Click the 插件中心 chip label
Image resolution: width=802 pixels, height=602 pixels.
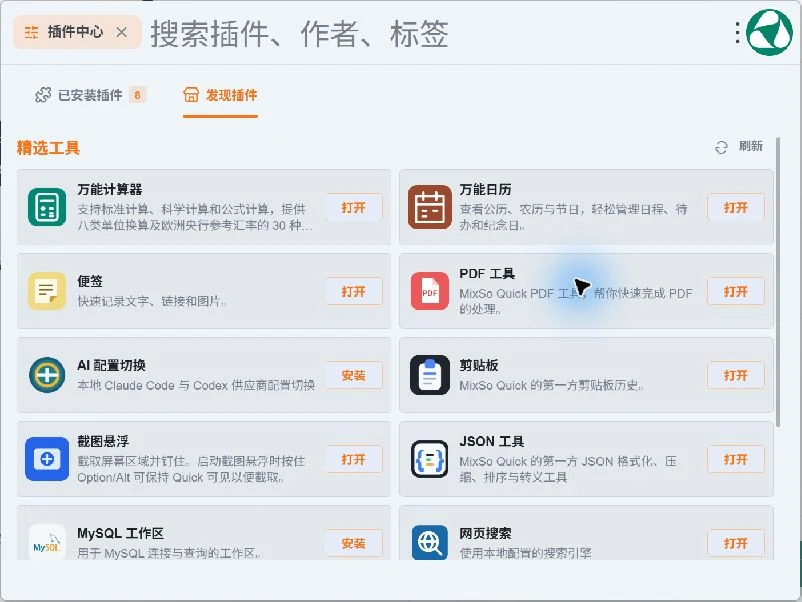point(75,32)
